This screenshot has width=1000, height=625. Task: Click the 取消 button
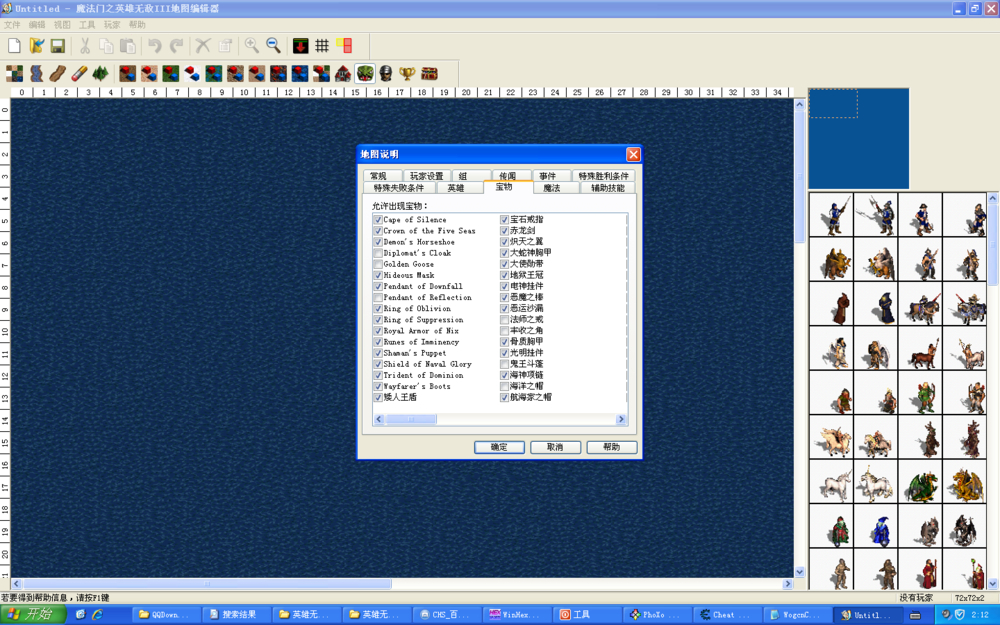(555, 447)
